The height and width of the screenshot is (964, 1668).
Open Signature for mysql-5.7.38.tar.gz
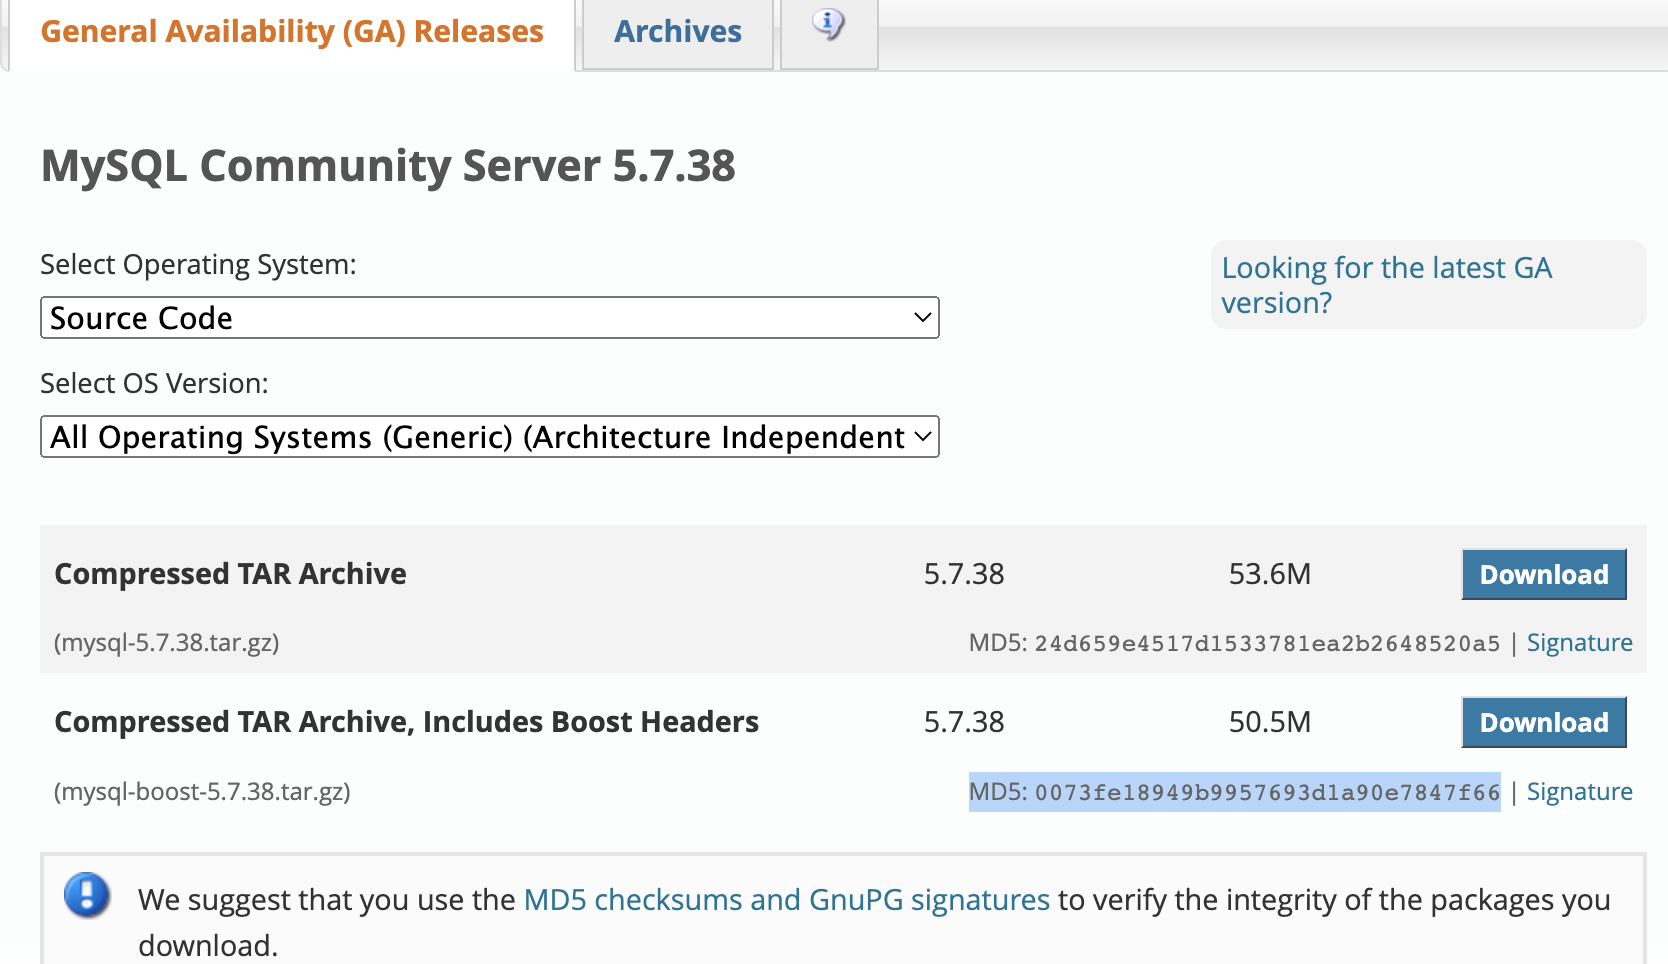1579,642
